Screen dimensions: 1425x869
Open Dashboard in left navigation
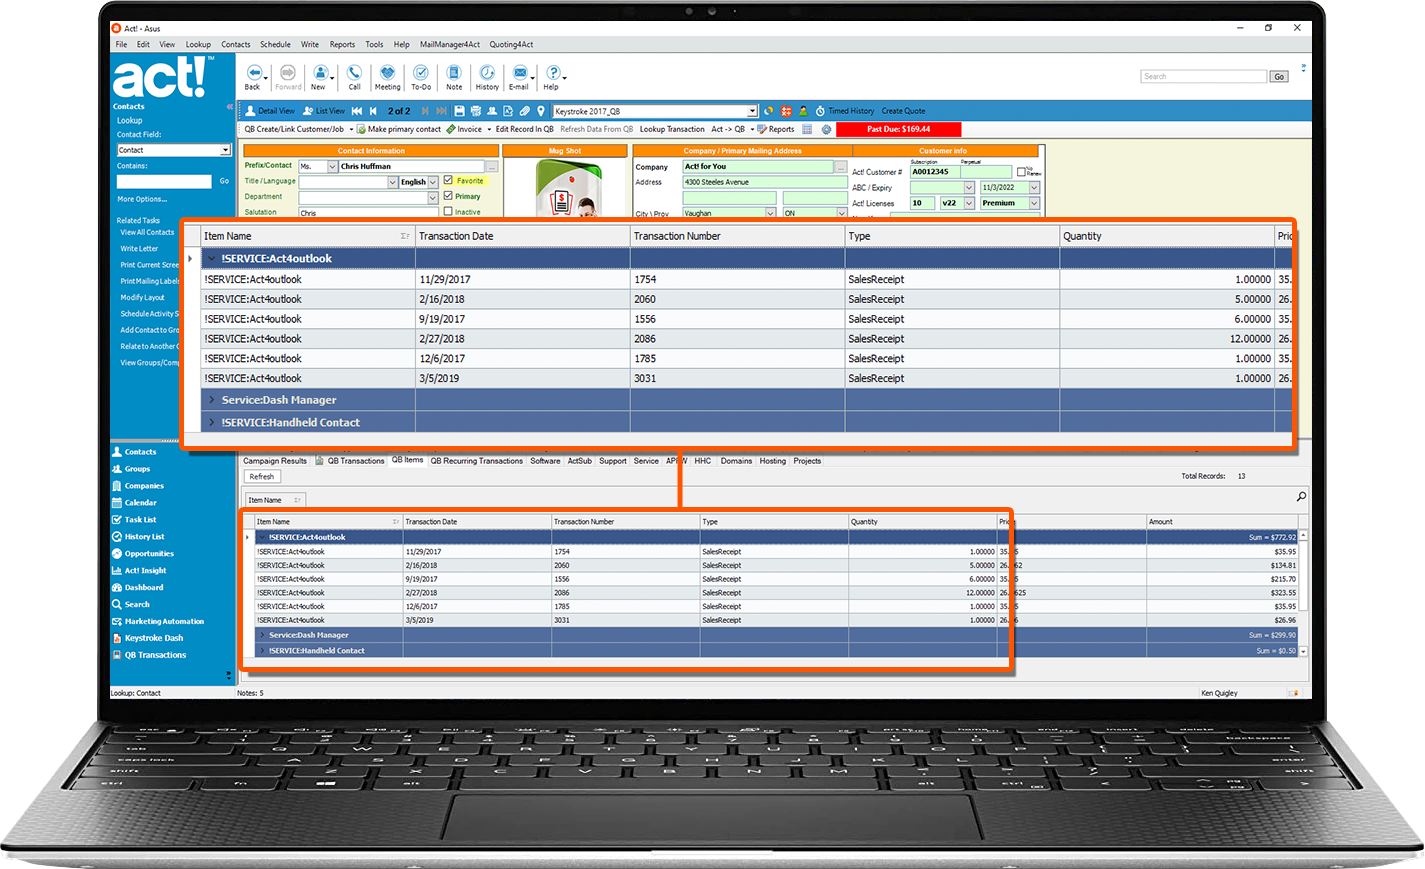(138, 588)
